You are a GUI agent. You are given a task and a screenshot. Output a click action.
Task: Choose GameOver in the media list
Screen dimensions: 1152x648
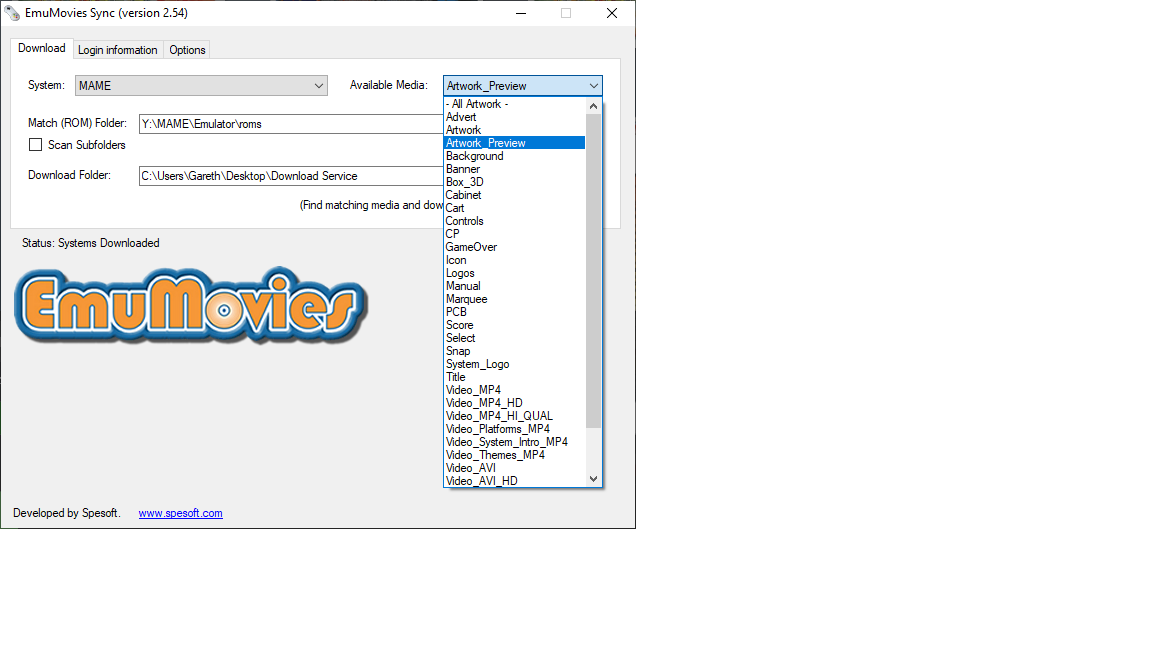[x=515, y=247]
